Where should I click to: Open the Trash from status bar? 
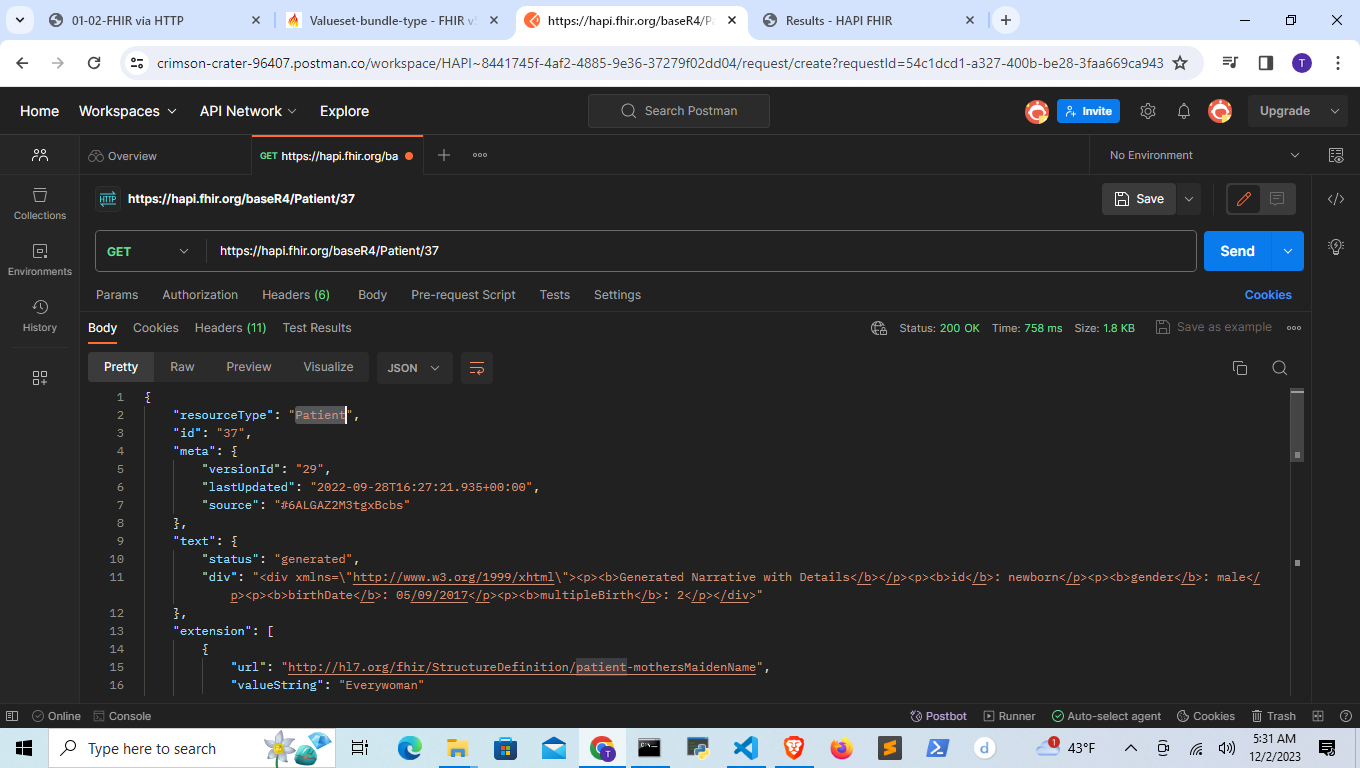[x=1273, y=716]
